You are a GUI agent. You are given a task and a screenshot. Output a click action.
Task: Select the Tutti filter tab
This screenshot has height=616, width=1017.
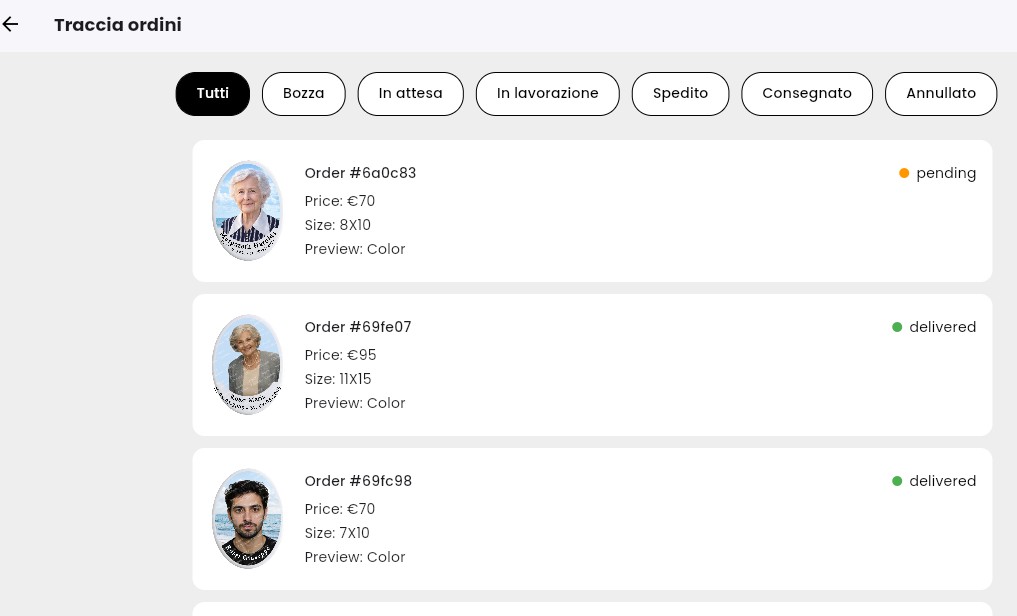[x=213, y=94]
